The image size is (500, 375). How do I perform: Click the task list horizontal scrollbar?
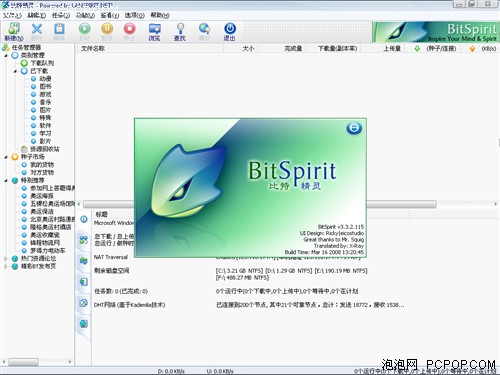259,204
